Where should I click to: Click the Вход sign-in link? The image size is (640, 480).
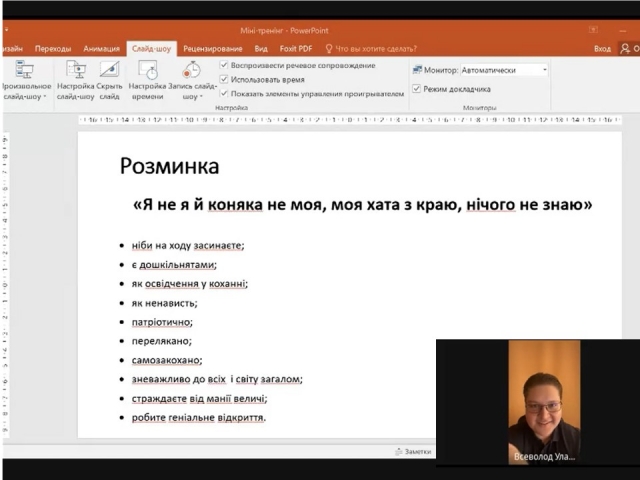click(602, 49)
